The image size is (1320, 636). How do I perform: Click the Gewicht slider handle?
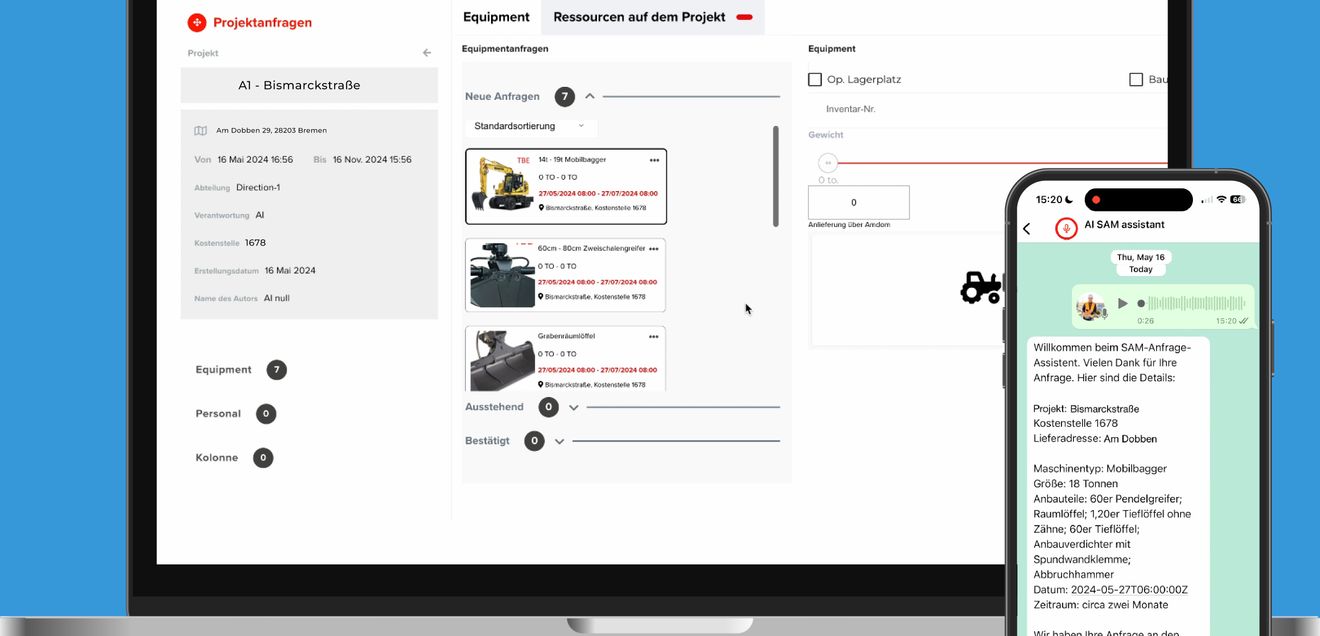click(x=828, y=163)
